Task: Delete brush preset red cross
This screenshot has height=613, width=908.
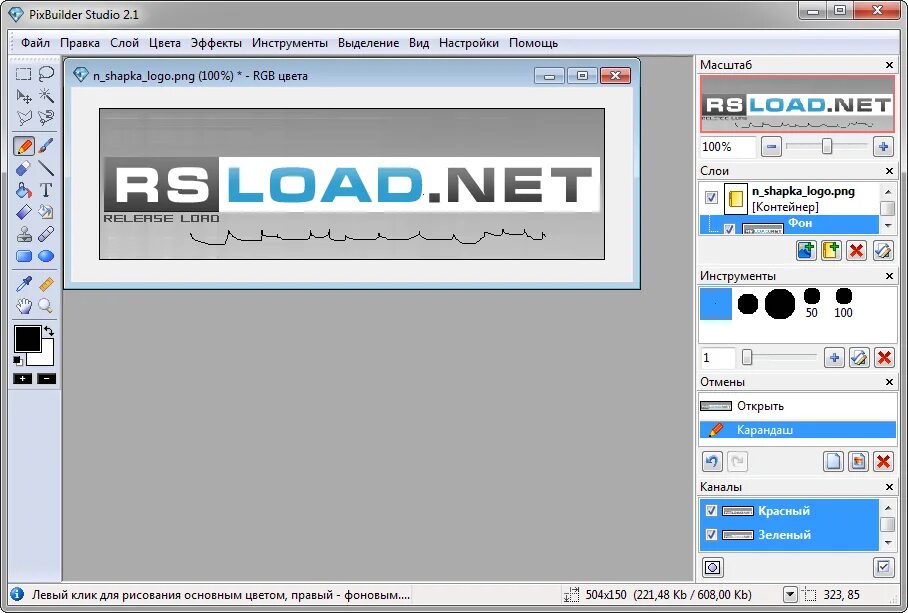Action: click(884, 358)
